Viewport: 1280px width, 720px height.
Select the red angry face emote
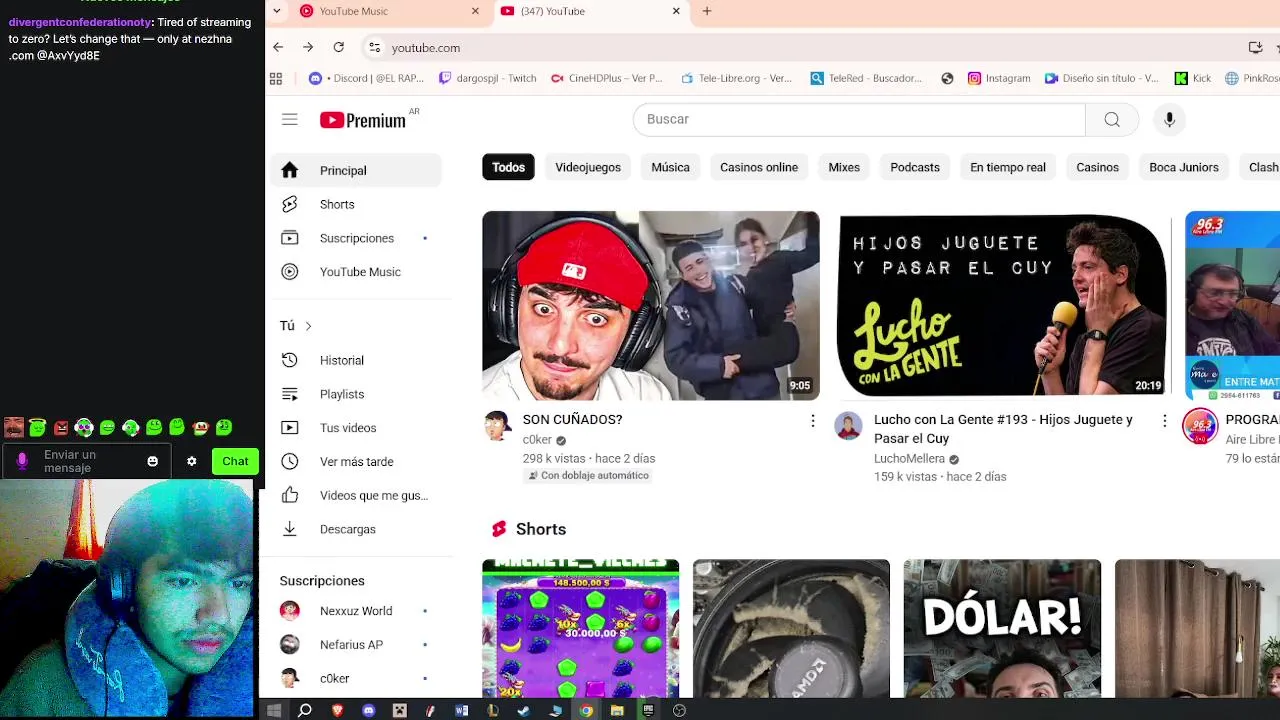coord(61,428)
